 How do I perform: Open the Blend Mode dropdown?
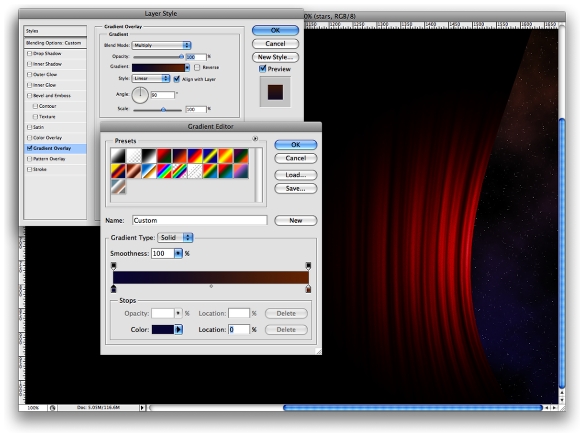tap(161, 45)
